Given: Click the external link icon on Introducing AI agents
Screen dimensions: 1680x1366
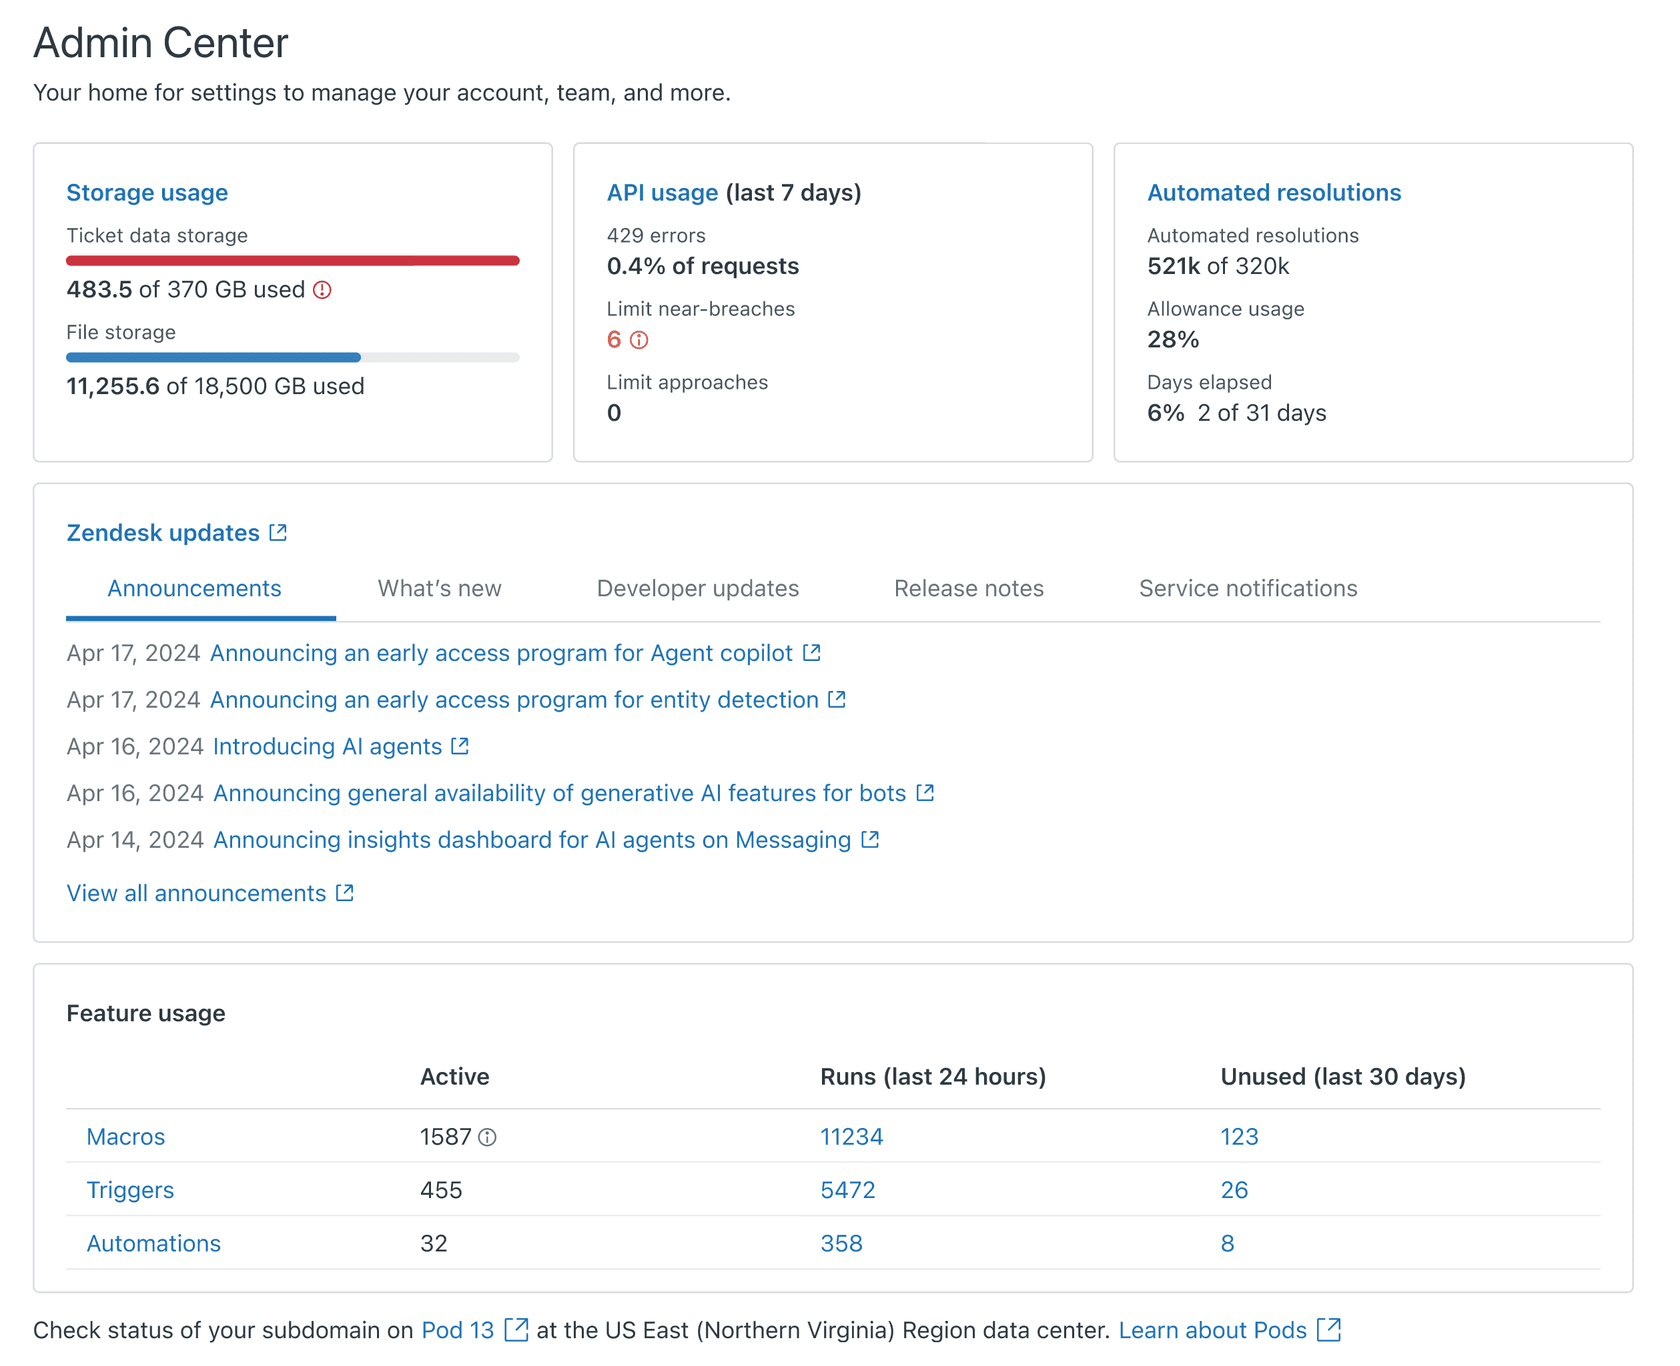Looking at the screenshot, I should pyautogui.click(x=459, y=746).
